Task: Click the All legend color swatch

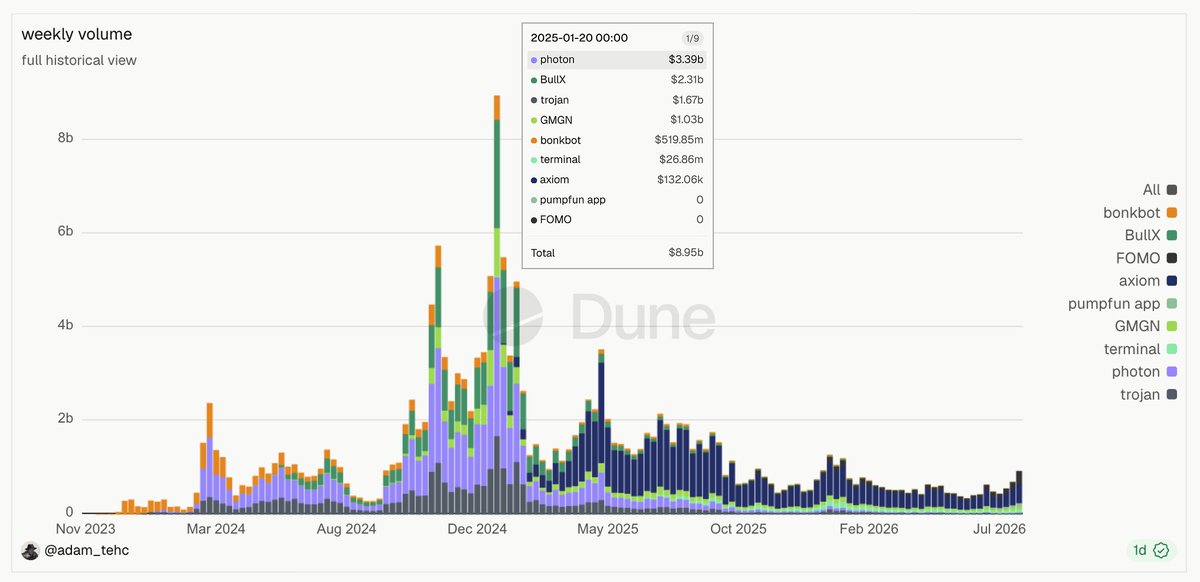Action: pos(1171,190)
